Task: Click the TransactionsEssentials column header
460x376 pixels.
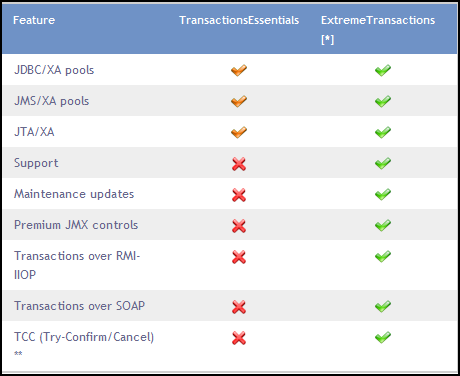Action: coord(239,20)
